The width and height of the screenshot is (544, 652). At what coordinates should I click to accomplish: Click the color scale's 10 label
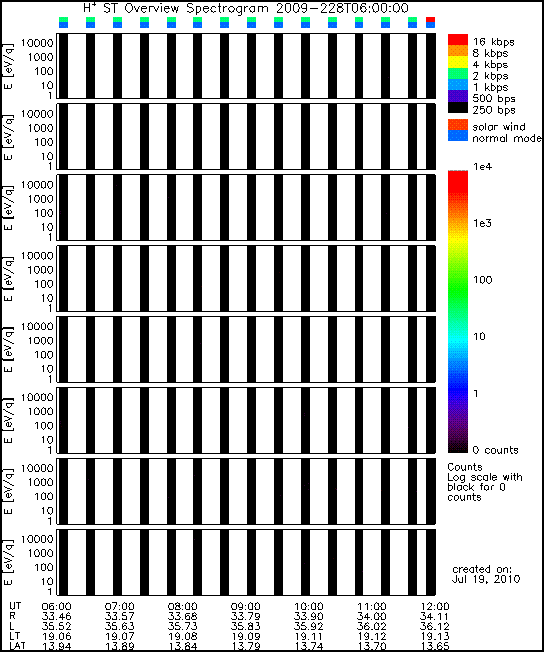479,336
